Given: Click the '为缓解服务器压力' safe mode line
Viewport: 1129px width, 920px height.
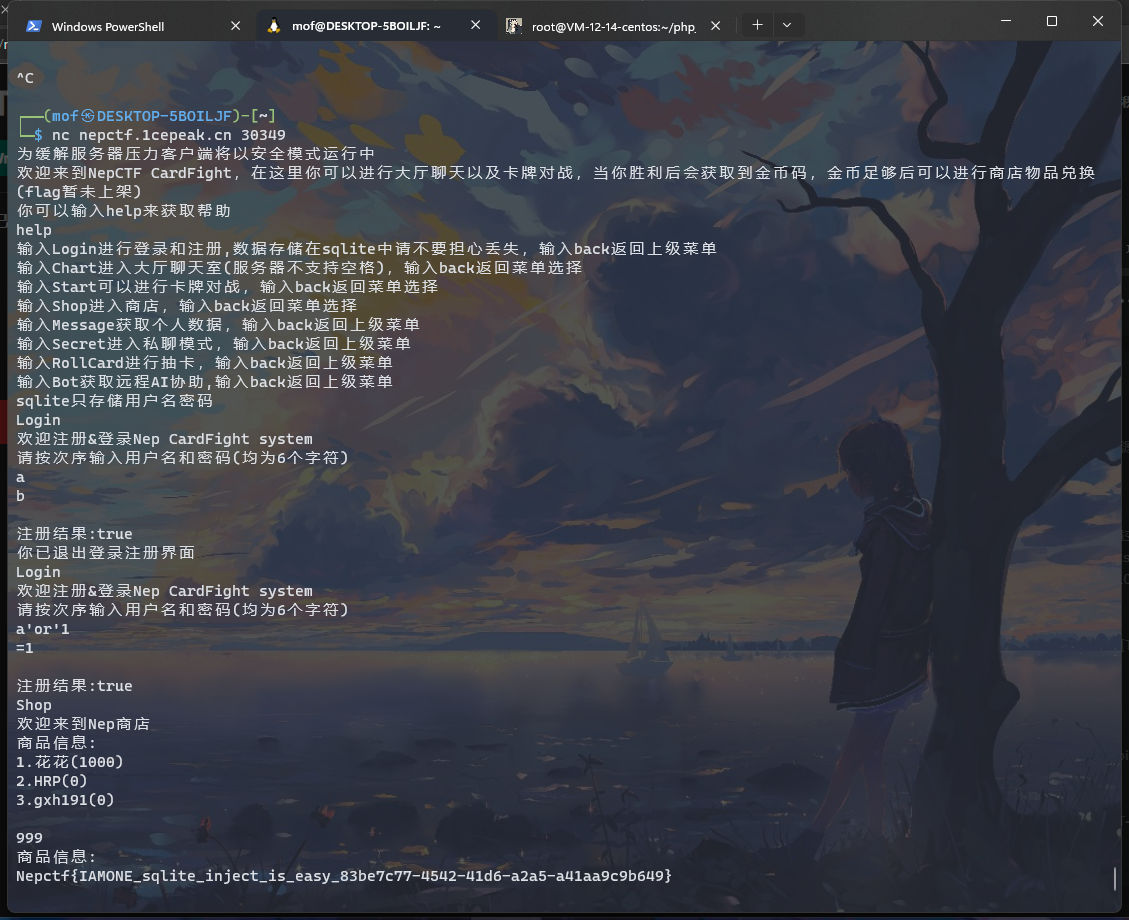Looking at the screenshot, I should tap(195, 153).
